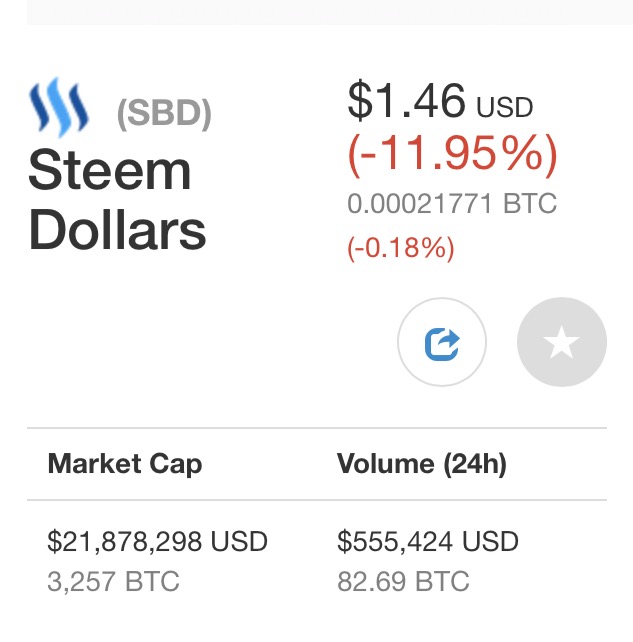
Task: Tap the $555,424 USD volume value
Action: [x=428, y=542]
